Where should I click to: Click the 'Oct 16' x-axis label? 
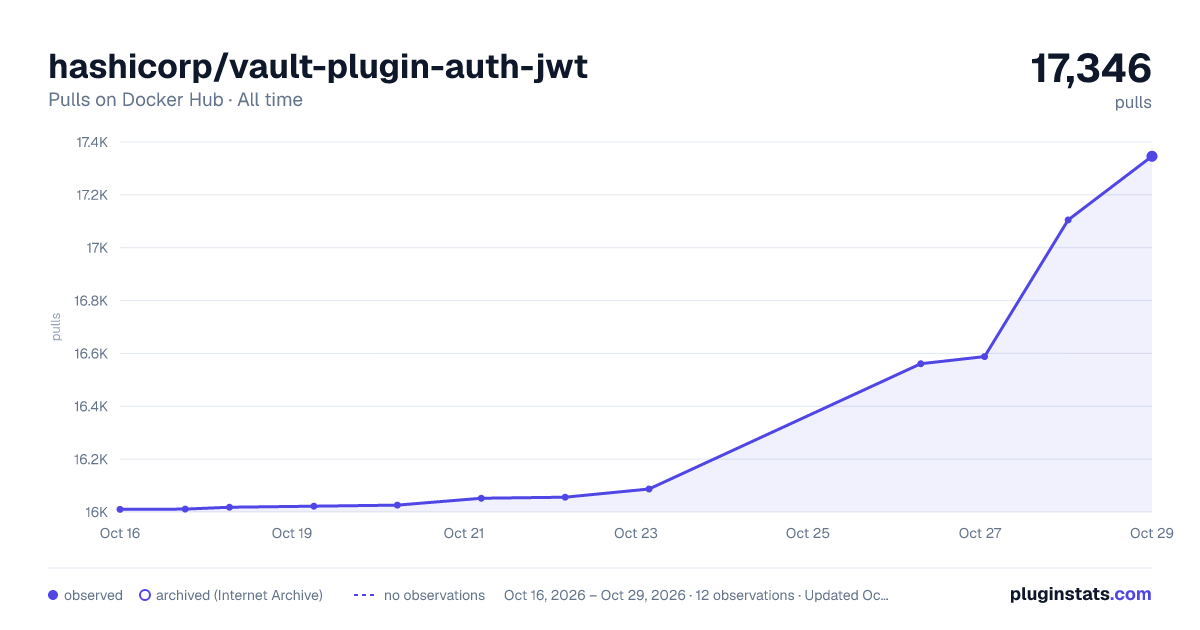coord(120,533)
